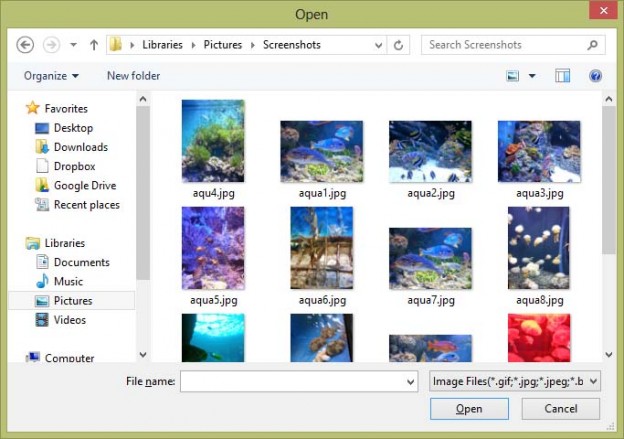624x439 pixels.
Task: Toggle the preview pane icon
Action: point(563,76)
